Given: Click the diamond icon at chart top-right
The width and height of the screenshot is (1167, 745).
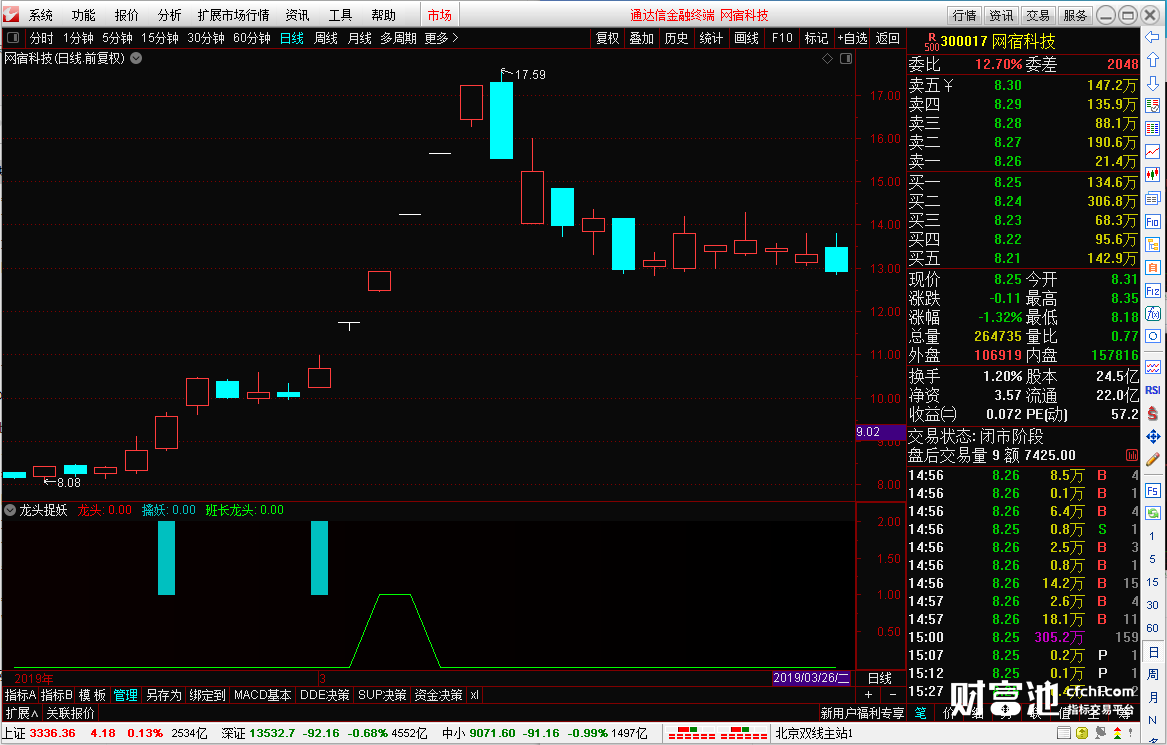Looking at the screenshot, I should 827,58.
